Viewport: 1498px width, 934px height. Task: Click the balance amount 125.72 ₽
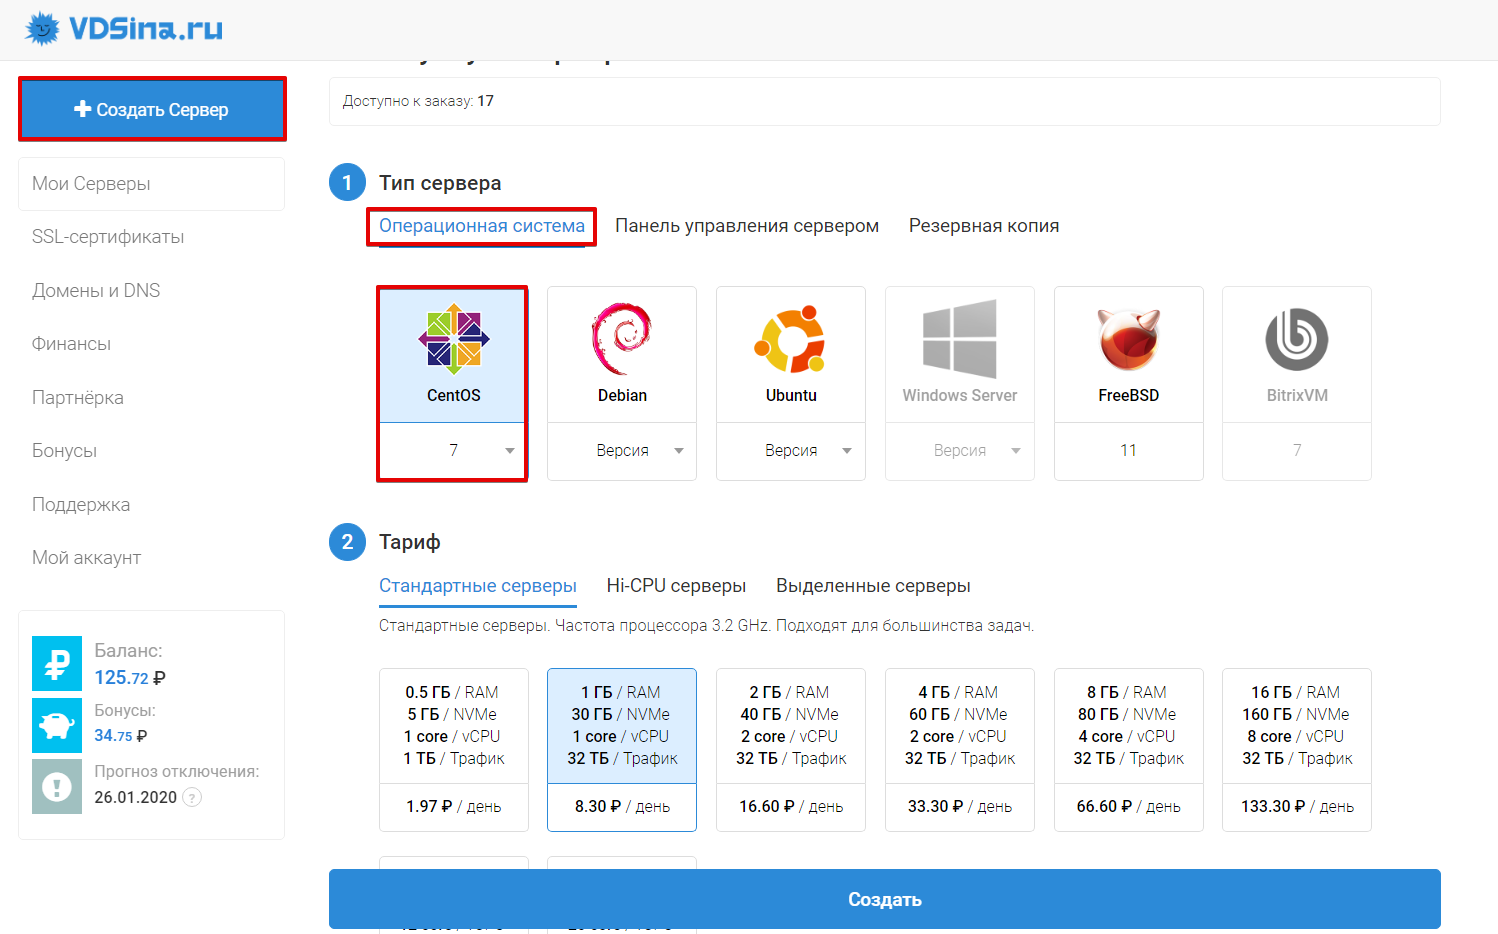130,678
